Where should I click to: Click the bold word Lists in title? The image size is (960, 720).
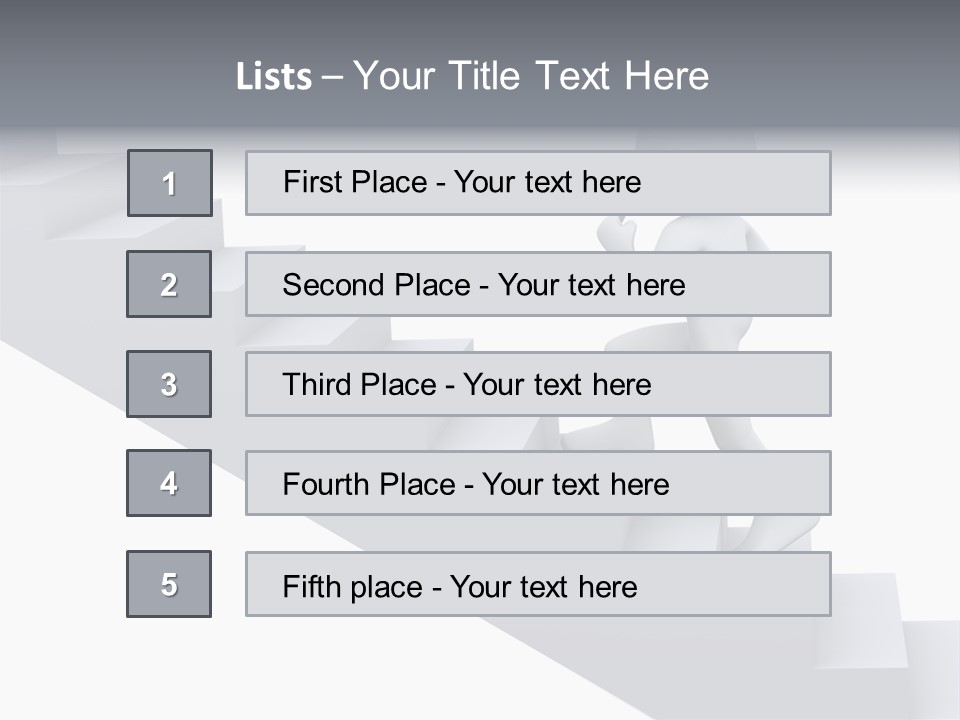(x=274, y=77)
